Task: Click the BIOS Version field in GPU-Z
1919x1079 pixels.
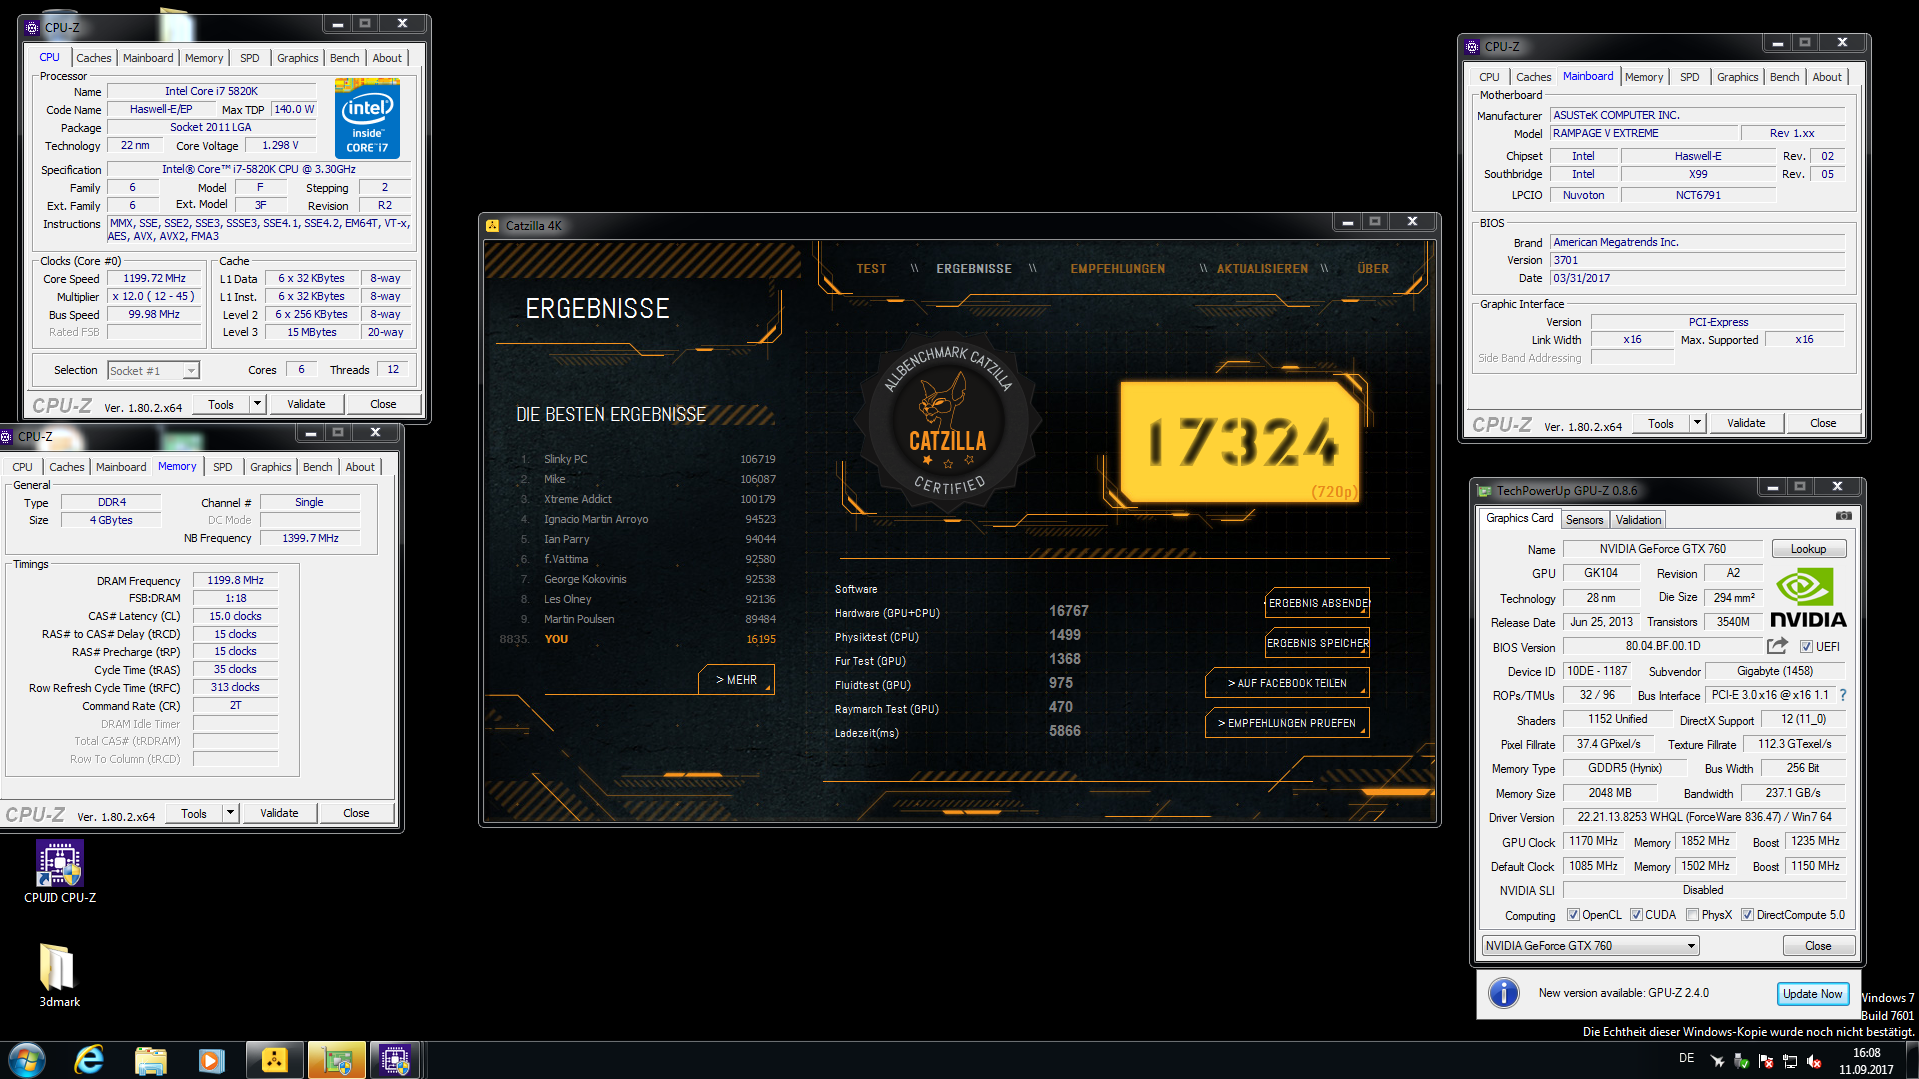Action: (x=1662, y=646)
